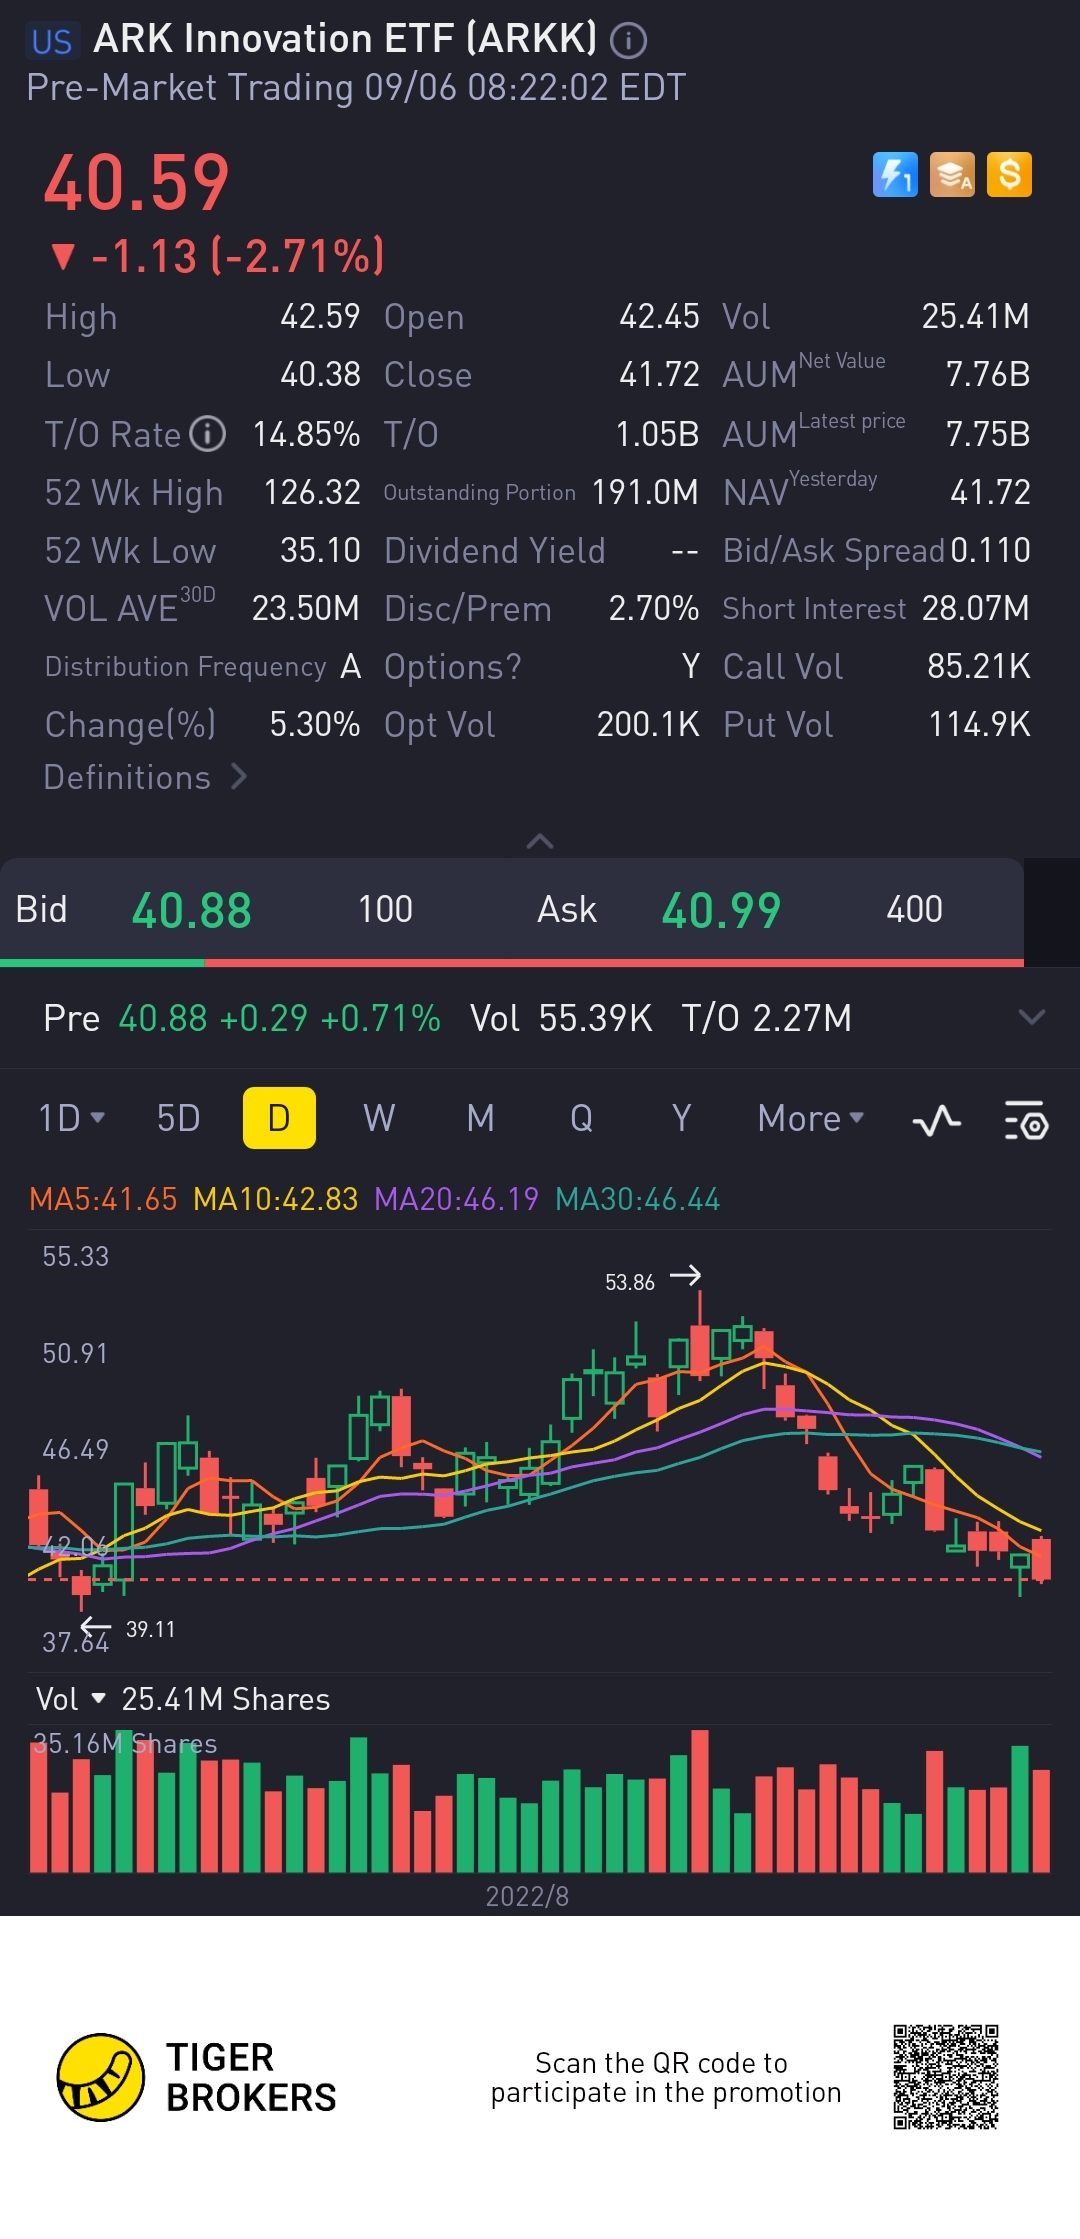Switch to the W weekly chart tab
The width and height of the screenshot is (1080, 2239).
click(x=379, y=1118)
